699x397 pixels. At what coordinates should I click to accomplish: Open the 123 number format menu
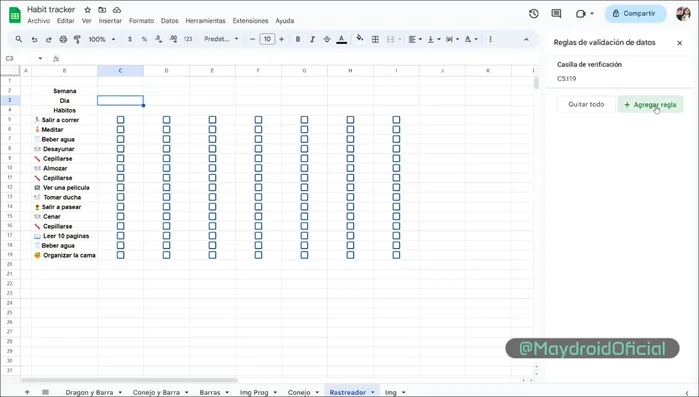188,39
